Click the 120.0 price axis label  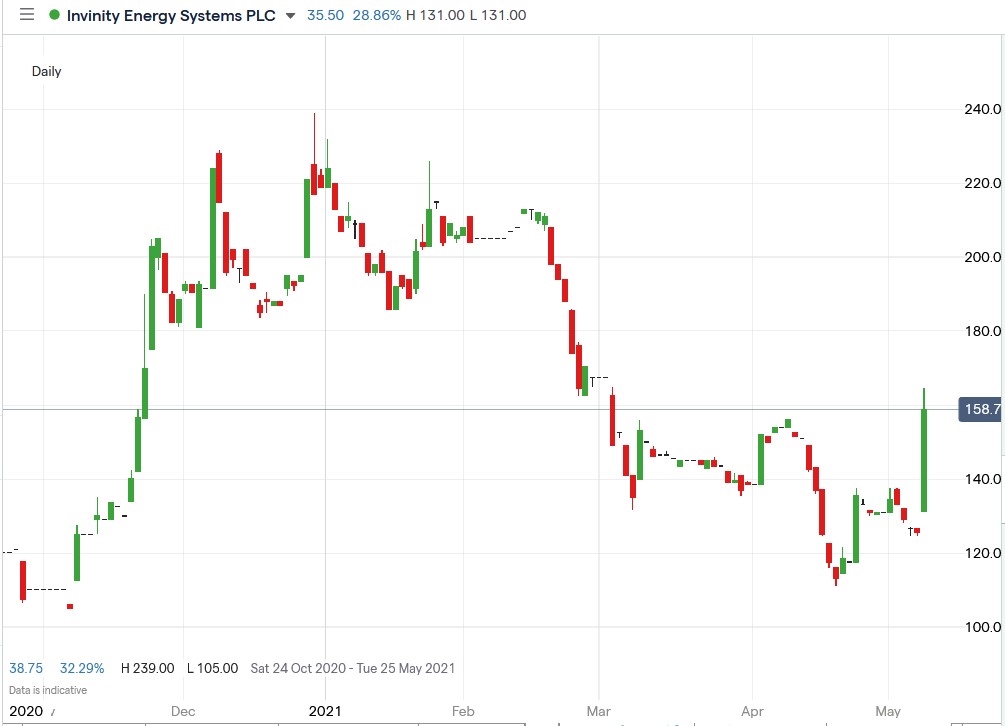pos(982,553)
